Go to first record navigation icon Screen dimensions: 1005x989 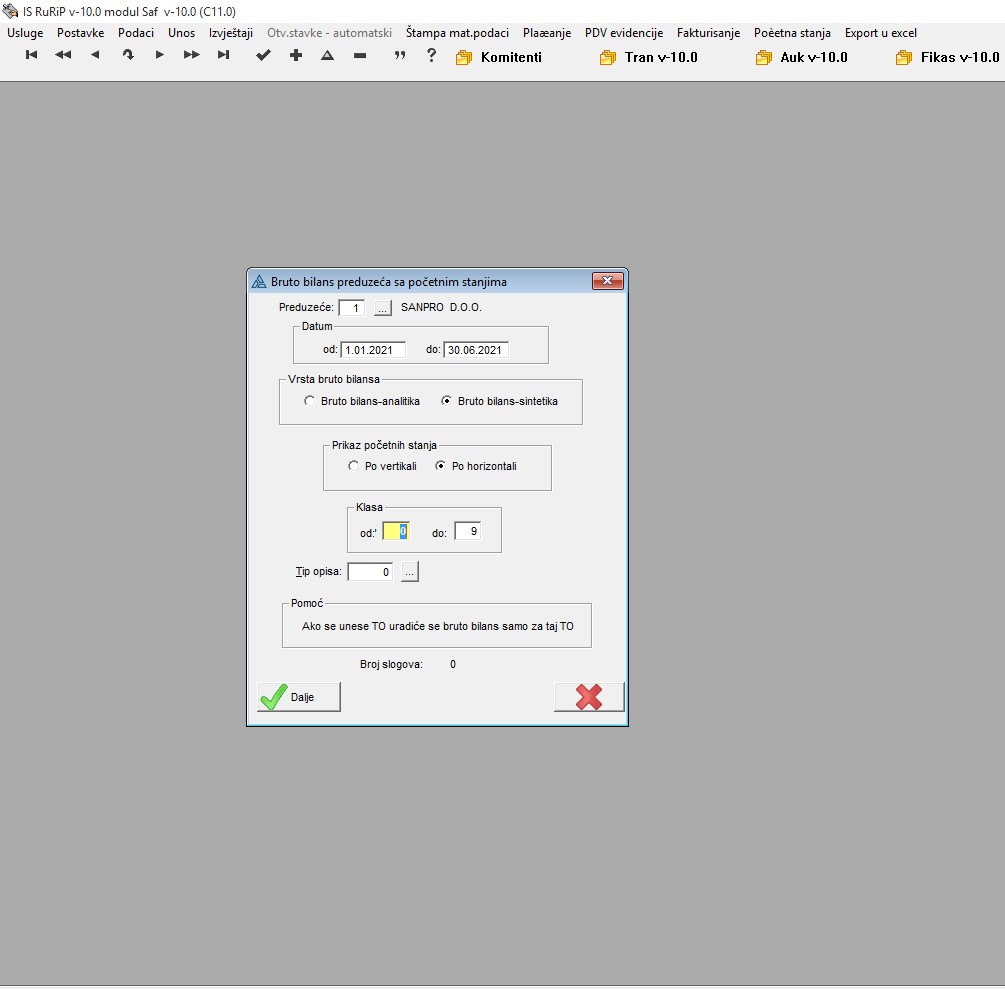(31, 56)
